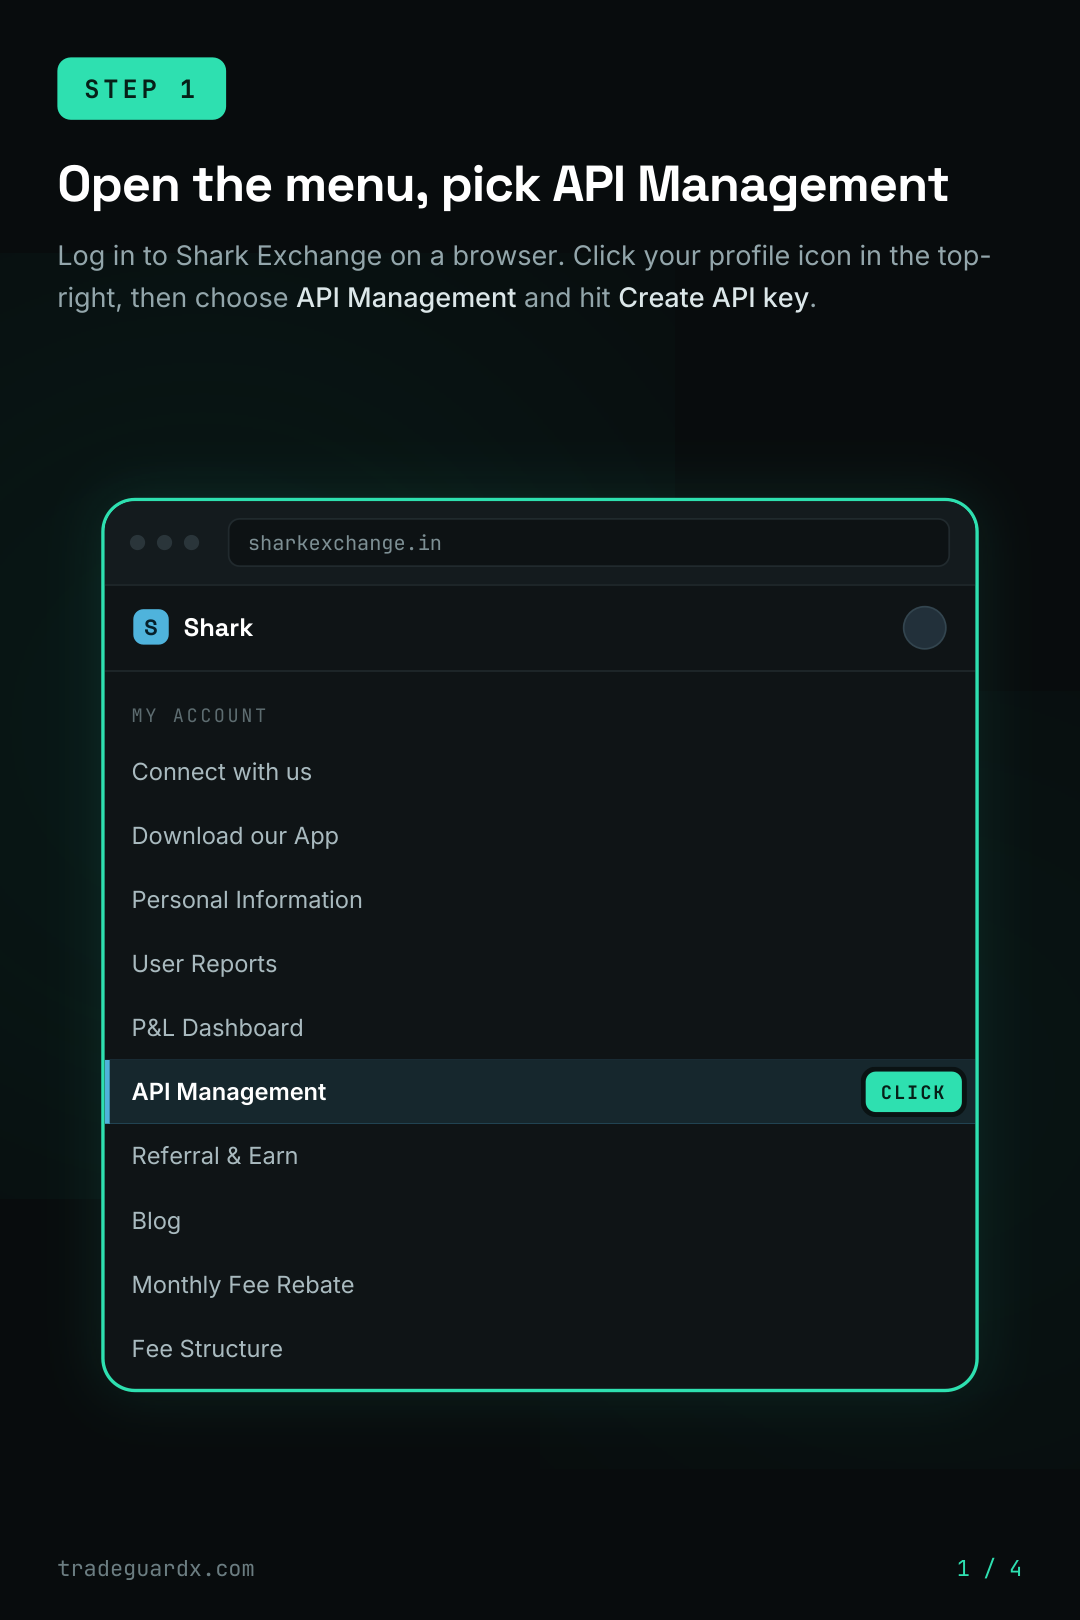Click the sharkexchange.in address bar
Viewport: 1080px width, 1620px height.
pos(588,543)
